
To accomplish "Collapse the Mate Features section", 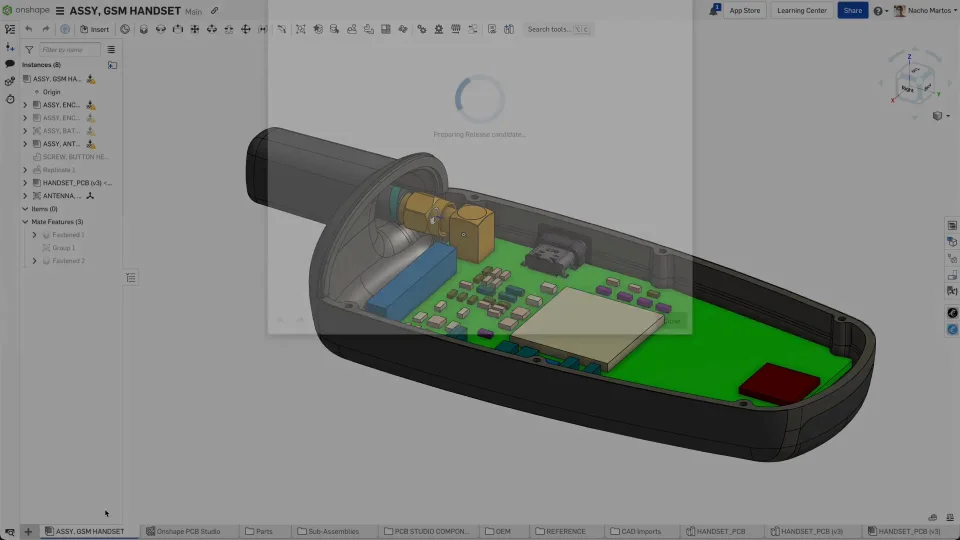I will pyautogui.click(x=26, y=222).
